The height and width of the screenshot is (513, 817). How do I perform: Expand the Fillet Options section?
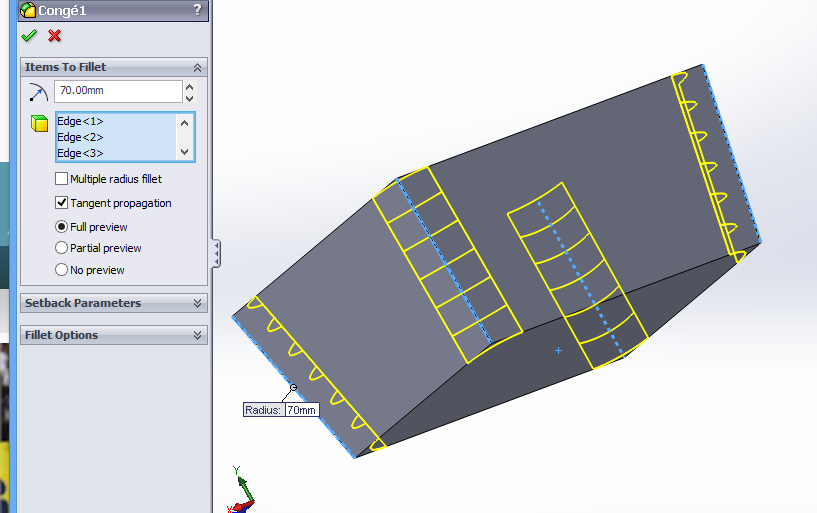click(x=197, y=335)
